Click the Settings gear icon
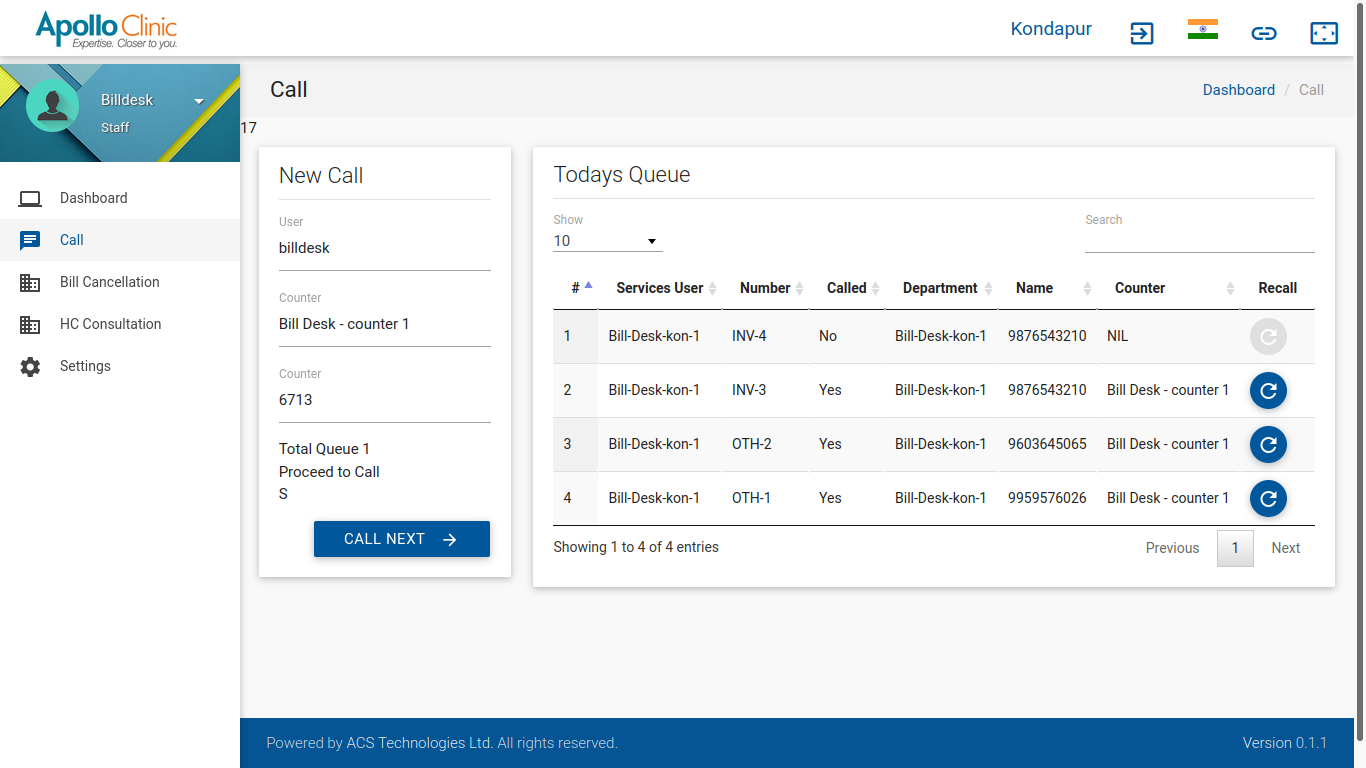Image resolution: width=1366 pixels, height=768 pixels. pos(30,366)
